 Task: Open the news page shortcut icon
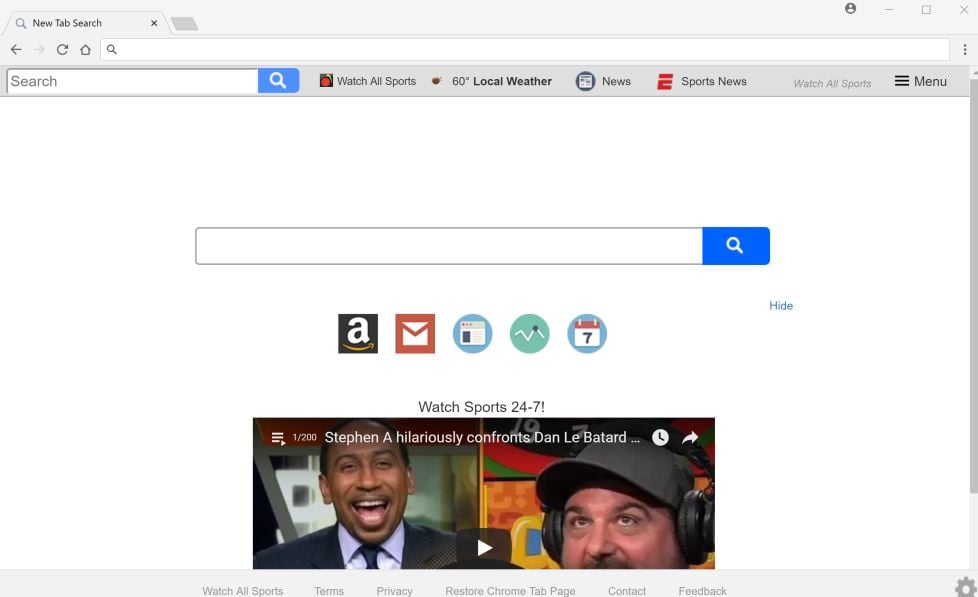pos(472,333)
